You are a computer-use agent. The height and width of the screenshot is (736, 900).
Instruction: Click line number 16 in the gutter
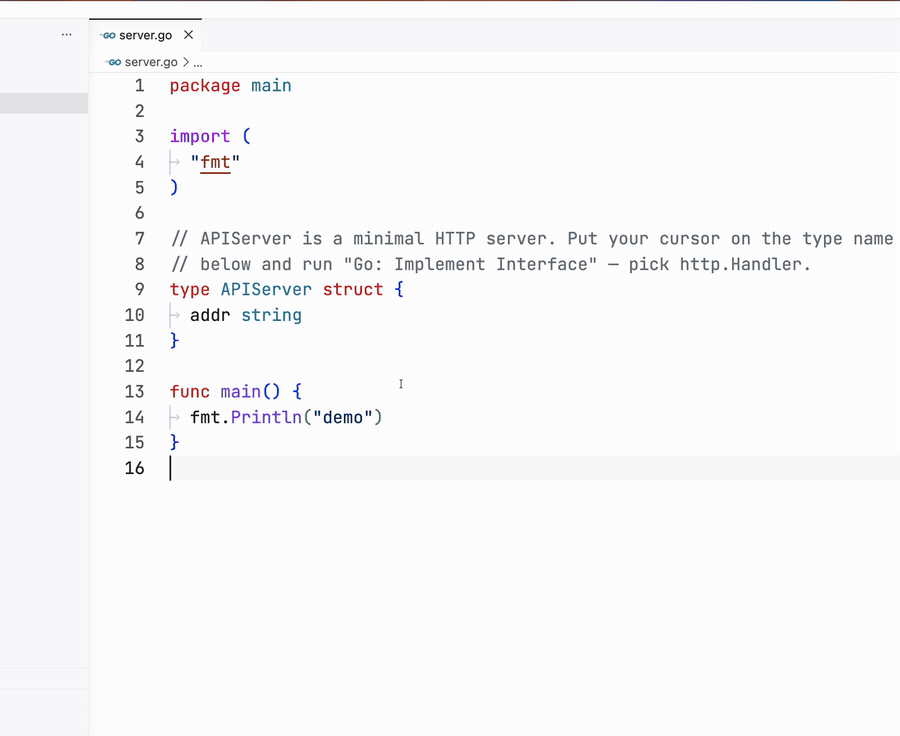134,468
